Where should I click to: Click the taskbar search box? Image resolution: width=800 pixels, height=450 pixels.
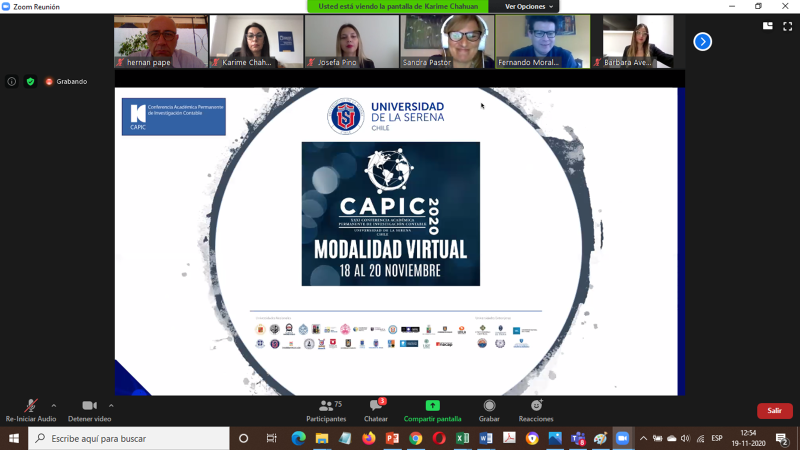[129, 438]
